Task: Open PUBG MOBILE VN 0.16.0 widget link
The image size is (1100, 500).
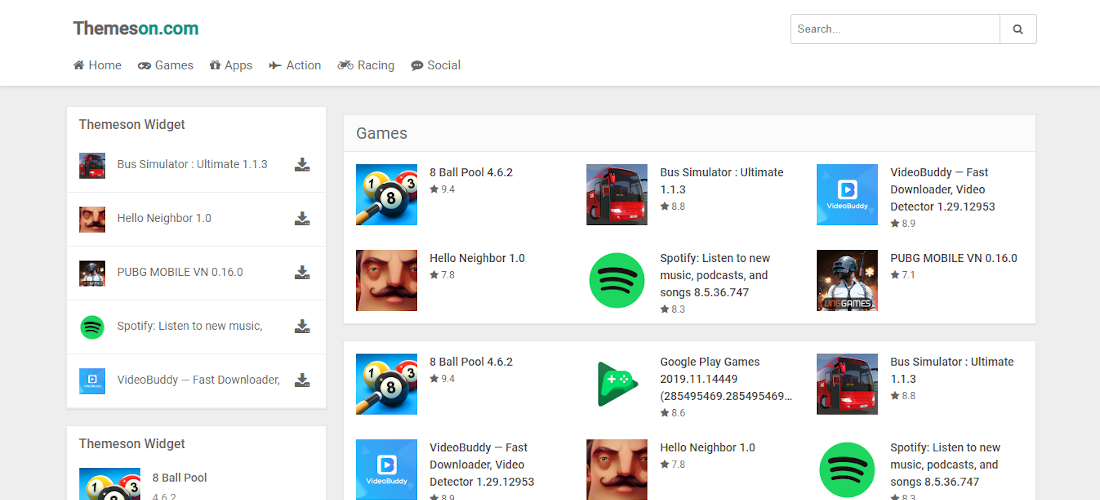Action: (180, 272)
